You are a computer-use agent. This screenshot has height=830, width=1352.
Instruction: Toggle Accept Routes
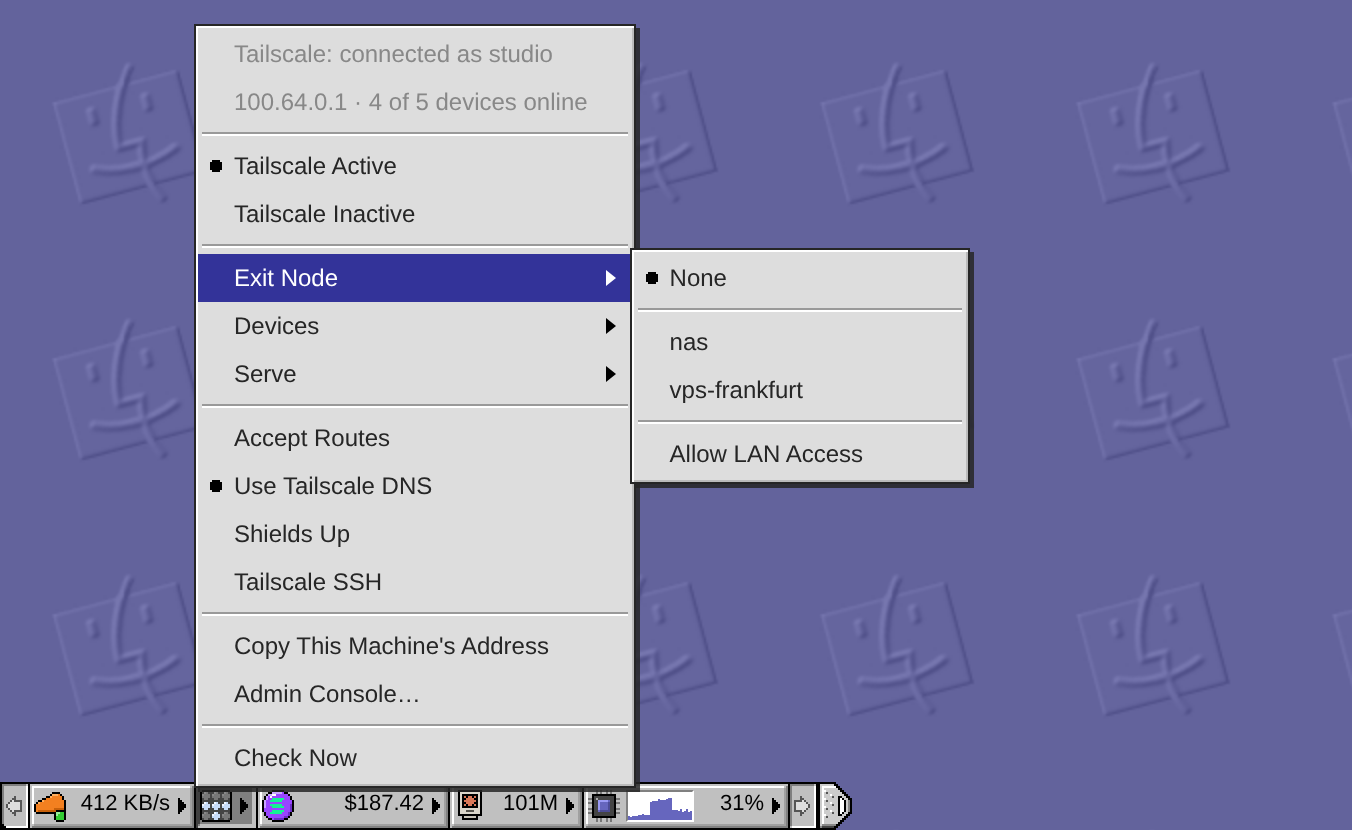[x=415, y=438]
